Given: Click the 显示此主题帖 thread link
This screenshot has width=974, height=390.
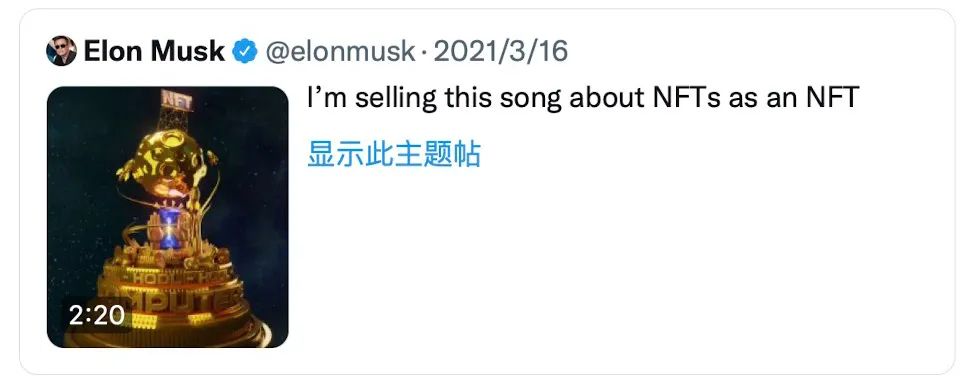Looking at the screenshot, I should tap(394, 153).
